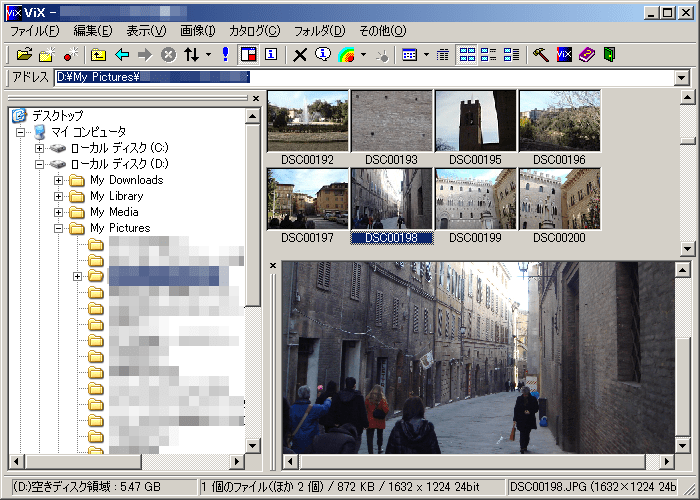The image size is (700, 500).
Task: Click folder tree vertical scroll up arrow
Action: (x=253, y=117)
